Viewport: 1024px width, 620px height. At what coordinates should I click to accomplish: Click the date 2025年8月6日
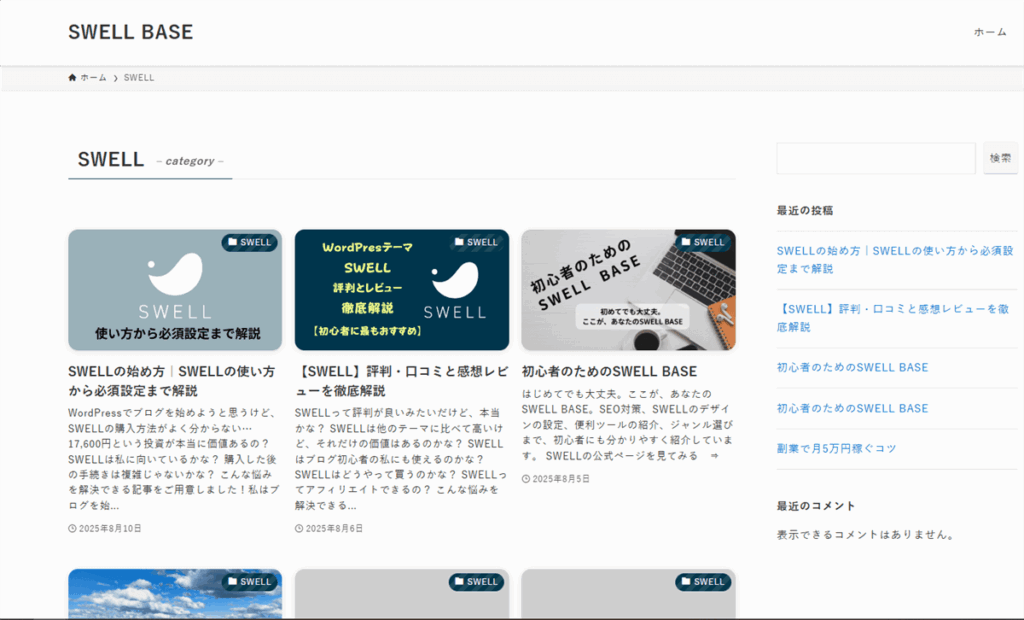(334, 529)
